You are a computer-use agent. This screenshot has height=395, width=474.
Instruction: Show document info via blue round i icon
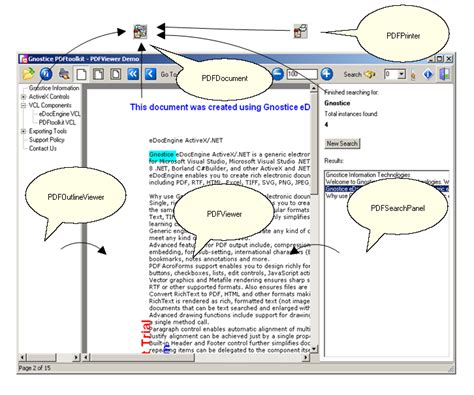tap(46, 74)
